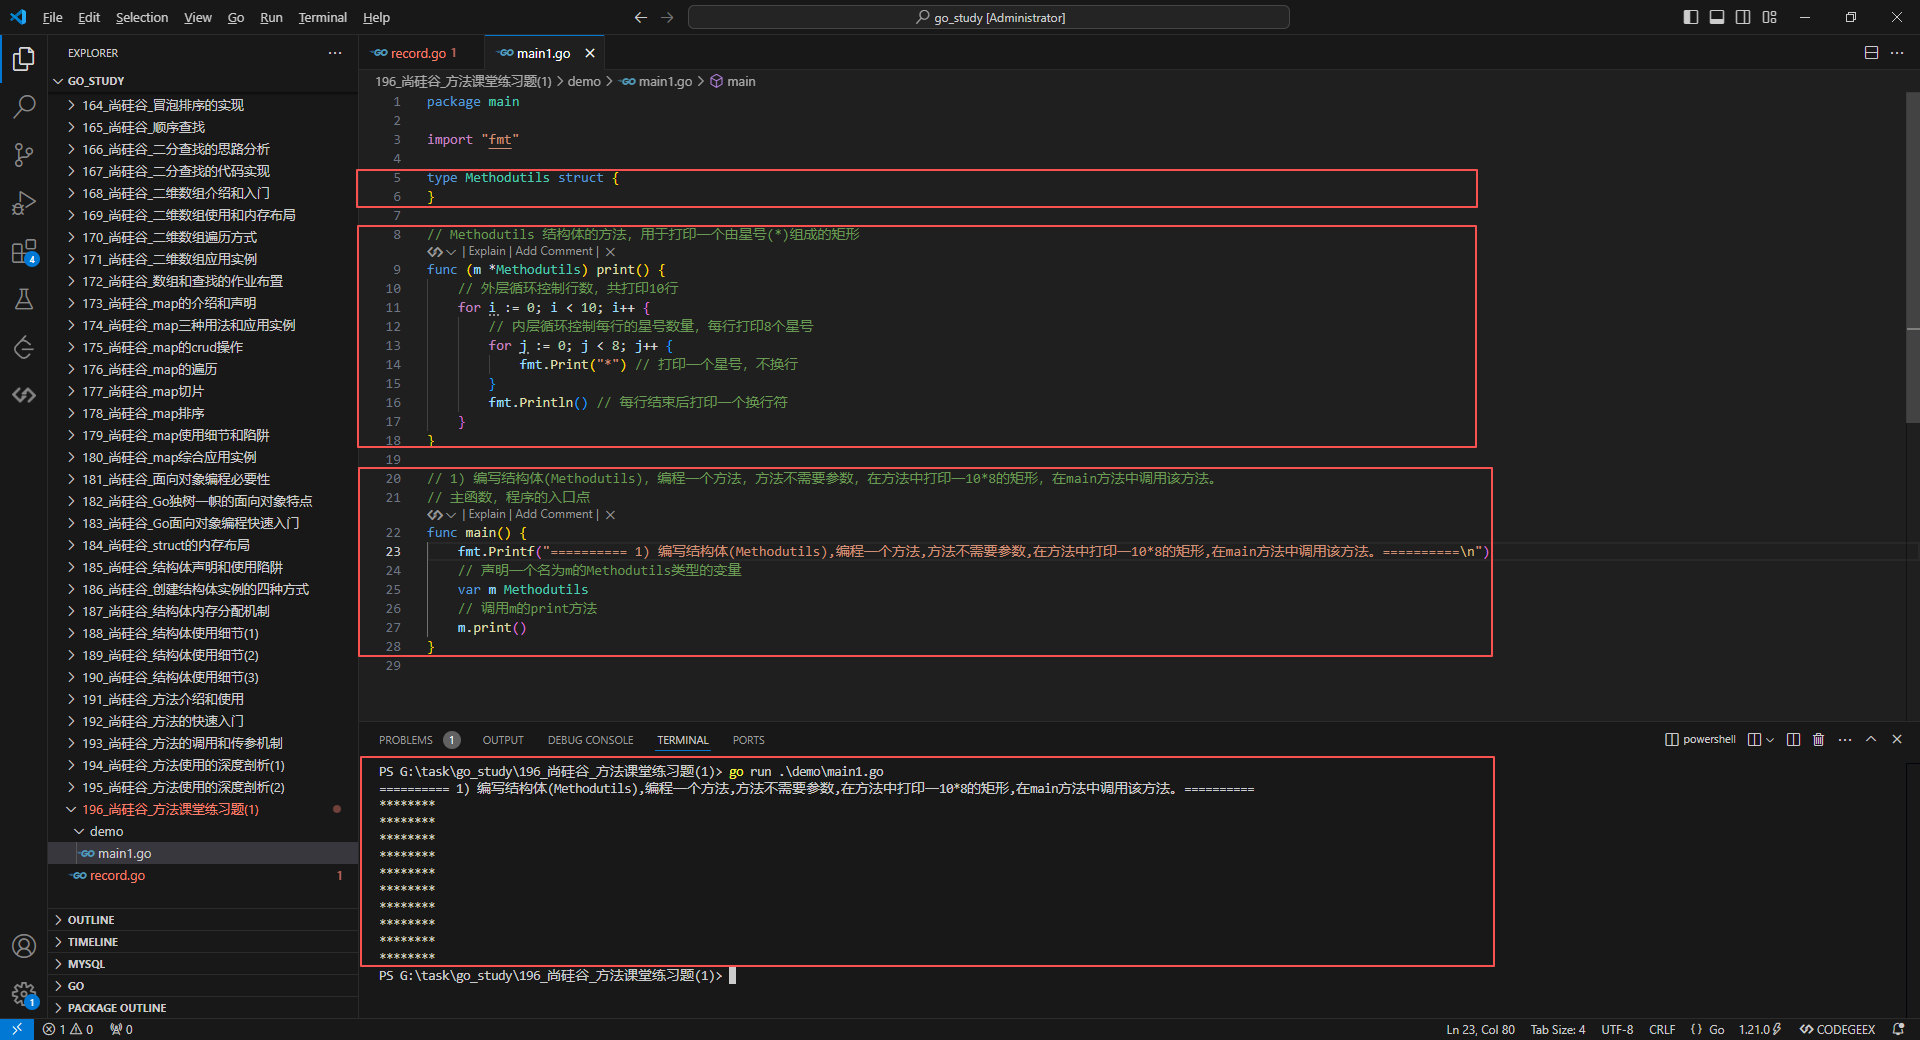Close the bottom panel

coord(1897,740)
